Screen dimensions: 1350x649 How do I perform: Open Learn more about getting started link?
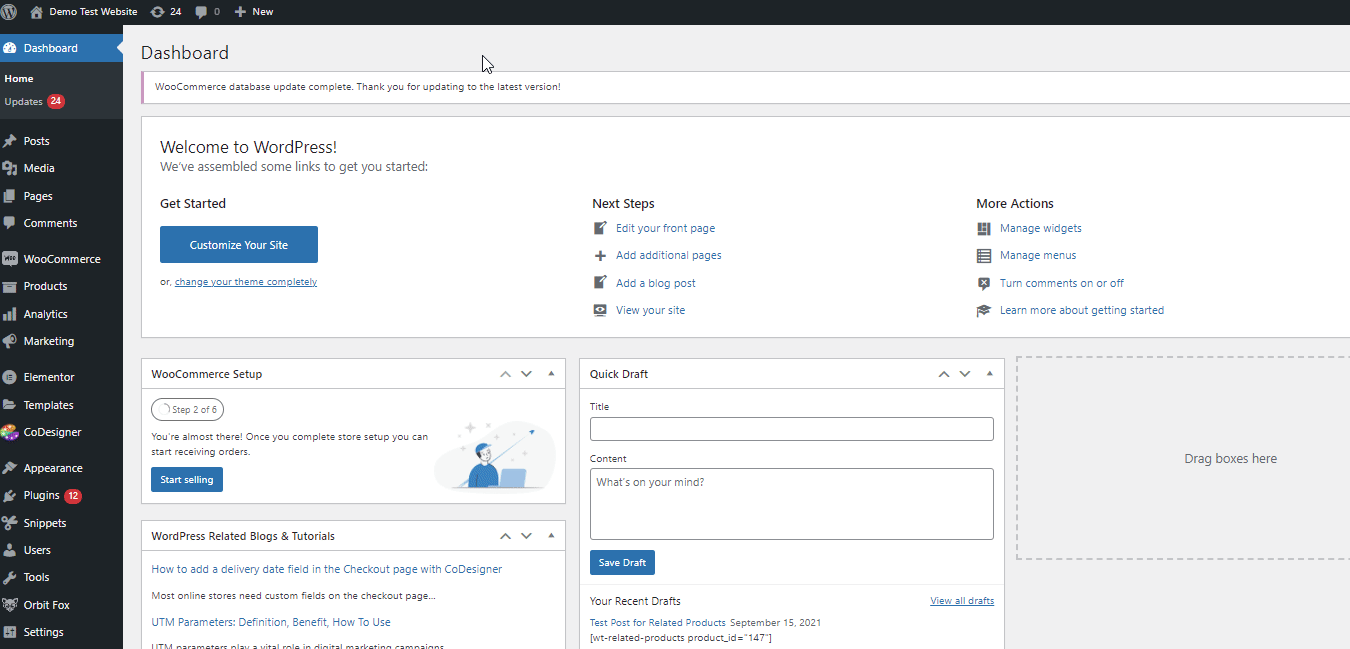pyautogui.click(x=1082, y=310)
